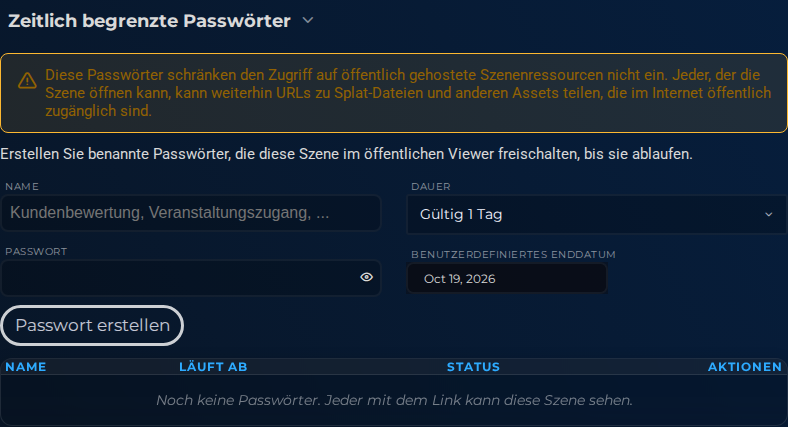Focus the Name input field

coord(191,213)
